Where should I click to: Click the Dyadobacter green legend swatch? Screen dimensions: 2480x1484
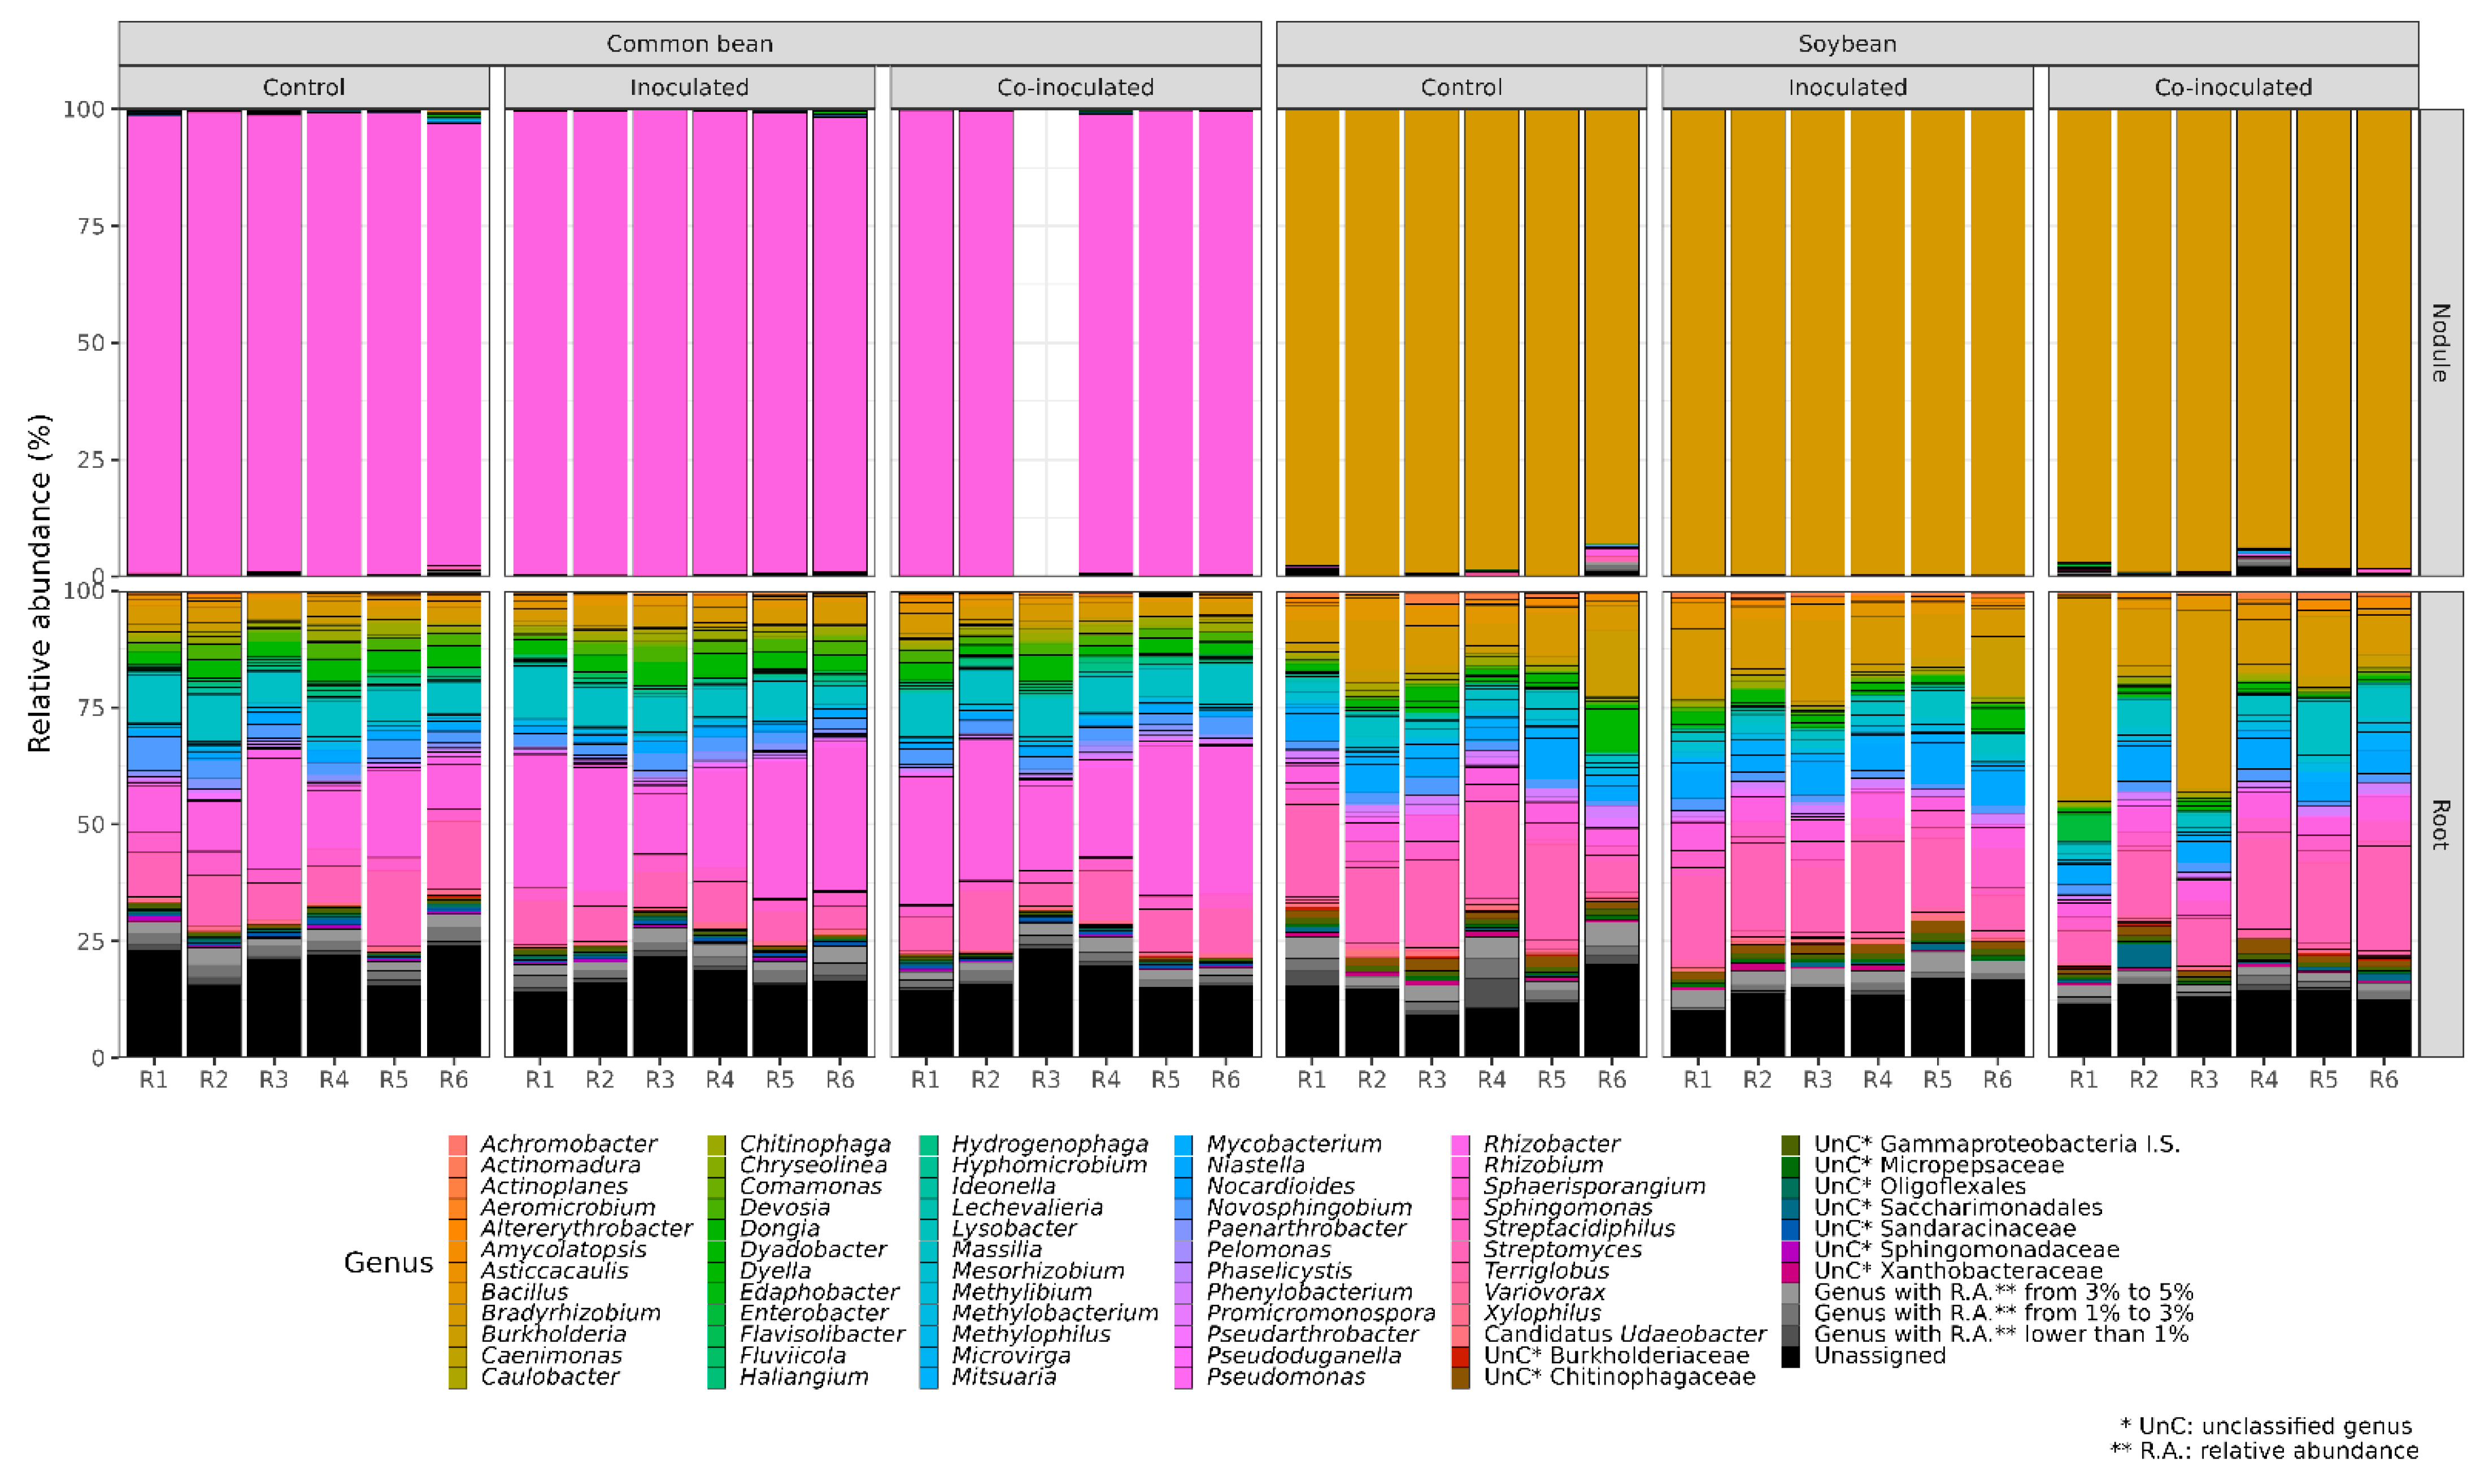tap(716, 1250)
